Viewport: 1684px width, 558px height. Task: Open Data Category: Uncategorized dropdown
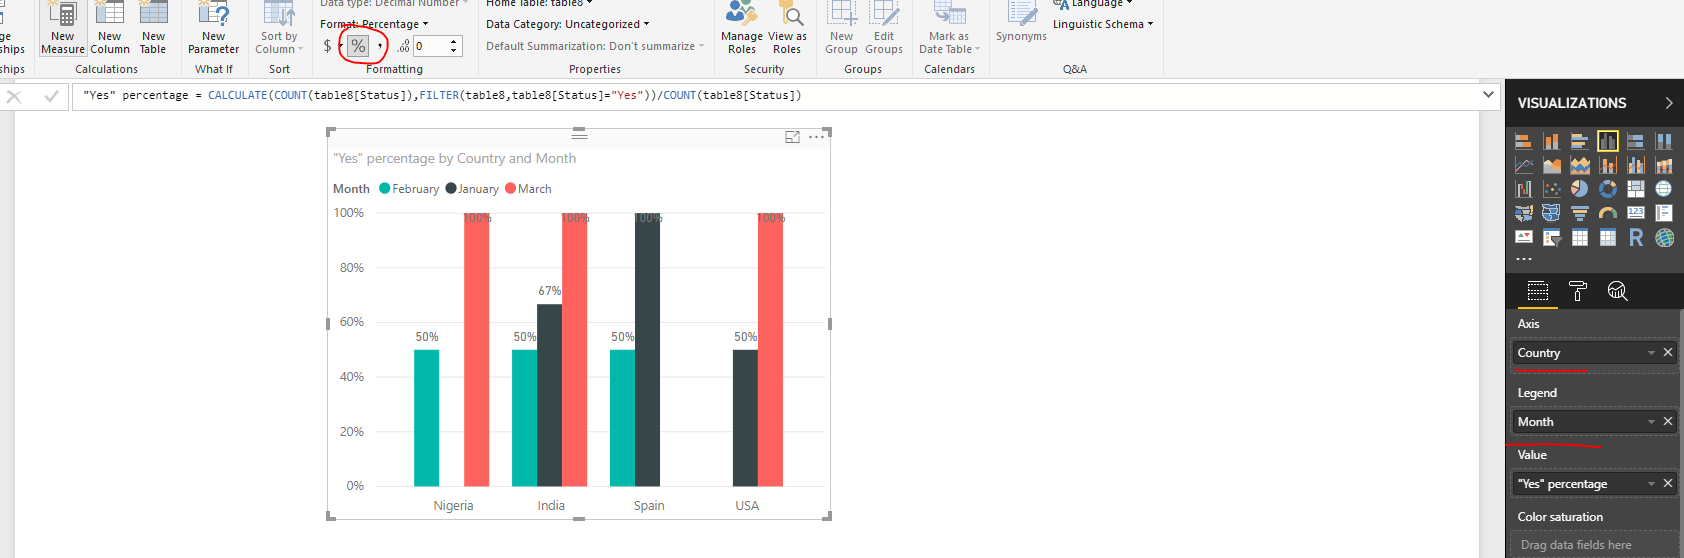(x=567, y=24)
